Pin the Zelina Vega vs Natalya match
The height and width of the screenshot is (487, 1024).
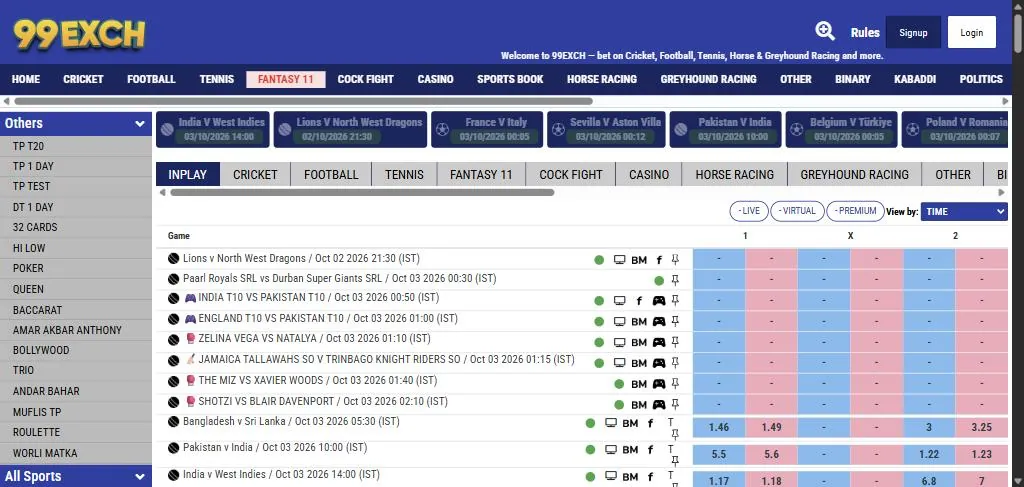(675, 342)
